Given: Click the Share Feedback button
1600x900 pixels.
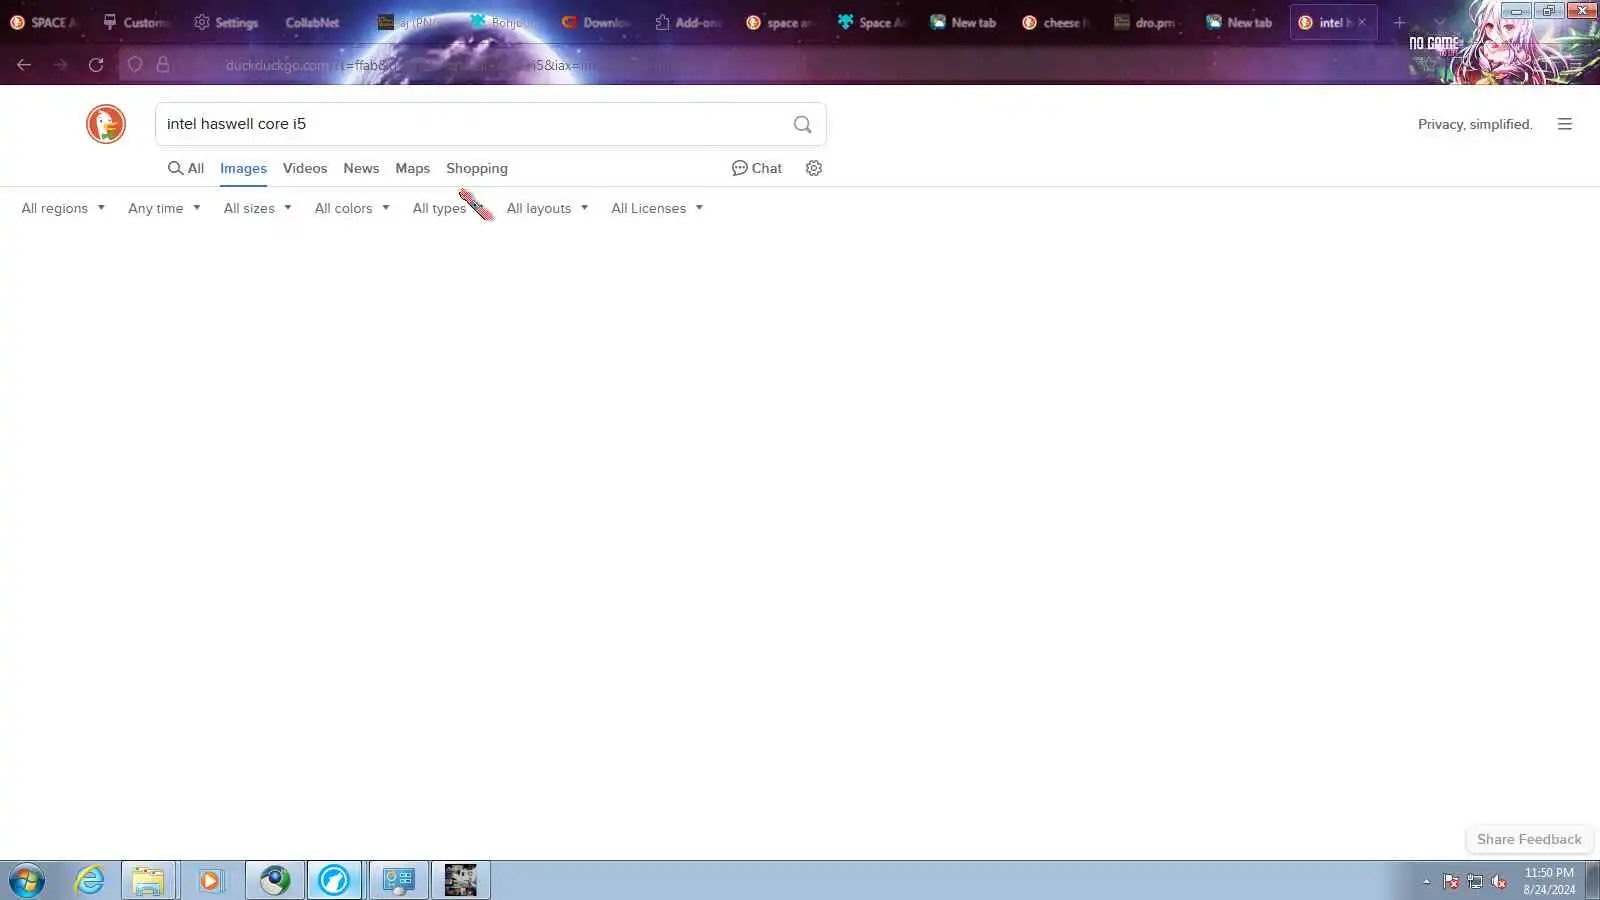Looking at the screenshot, I should pyautogui.click(x=1529, y=839).
